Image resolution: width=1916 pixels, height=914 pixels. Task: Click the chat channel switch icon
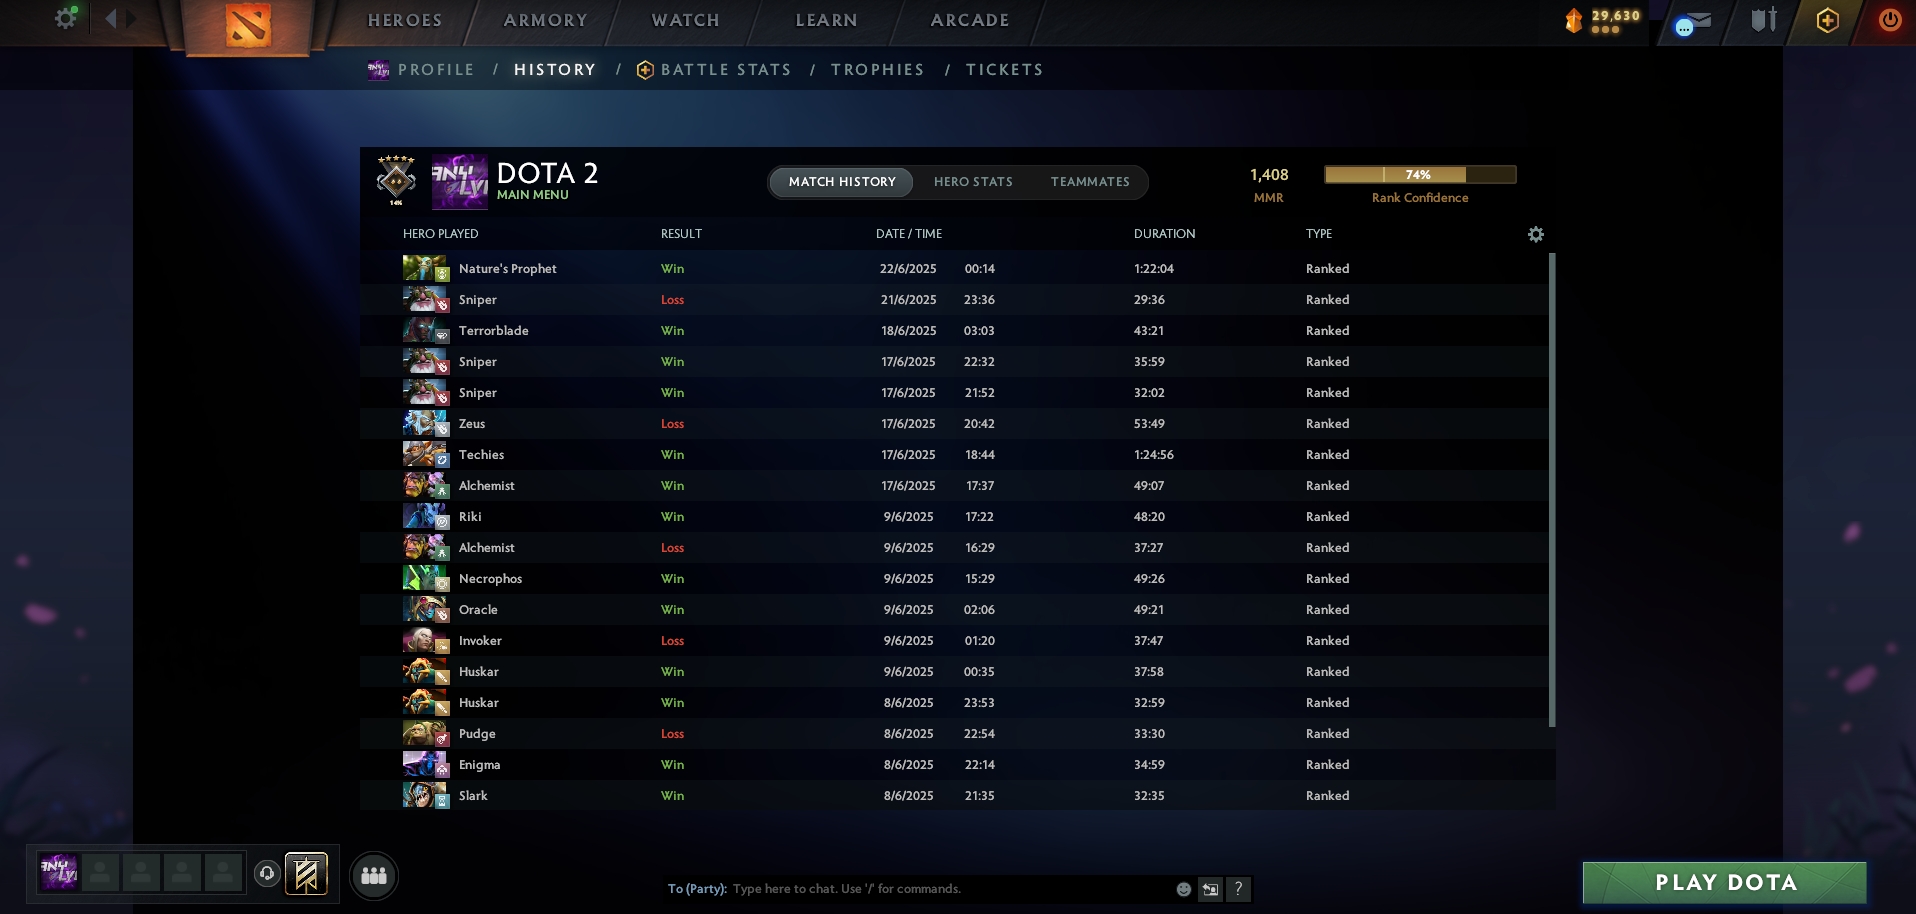coord(1211,889)
